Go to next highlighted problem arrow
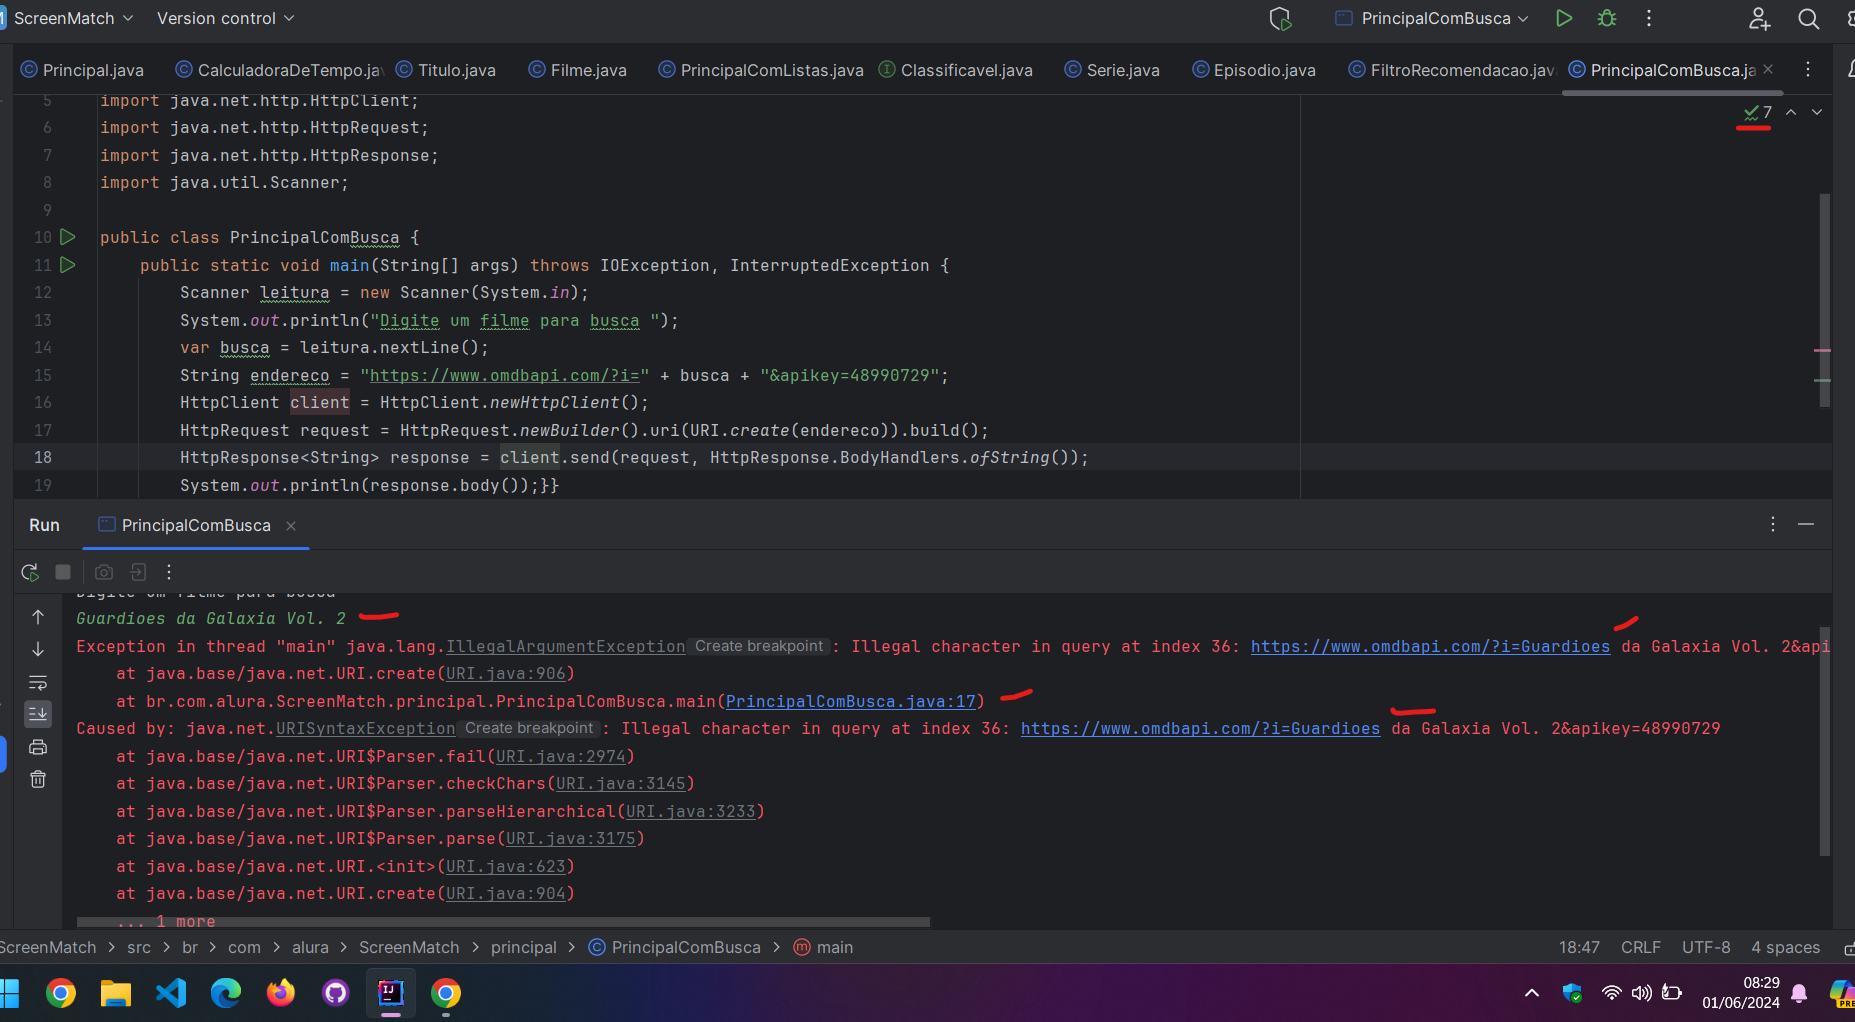Image resolution: width=1855 pixels, height=1022 pixels. point(1817,112)
